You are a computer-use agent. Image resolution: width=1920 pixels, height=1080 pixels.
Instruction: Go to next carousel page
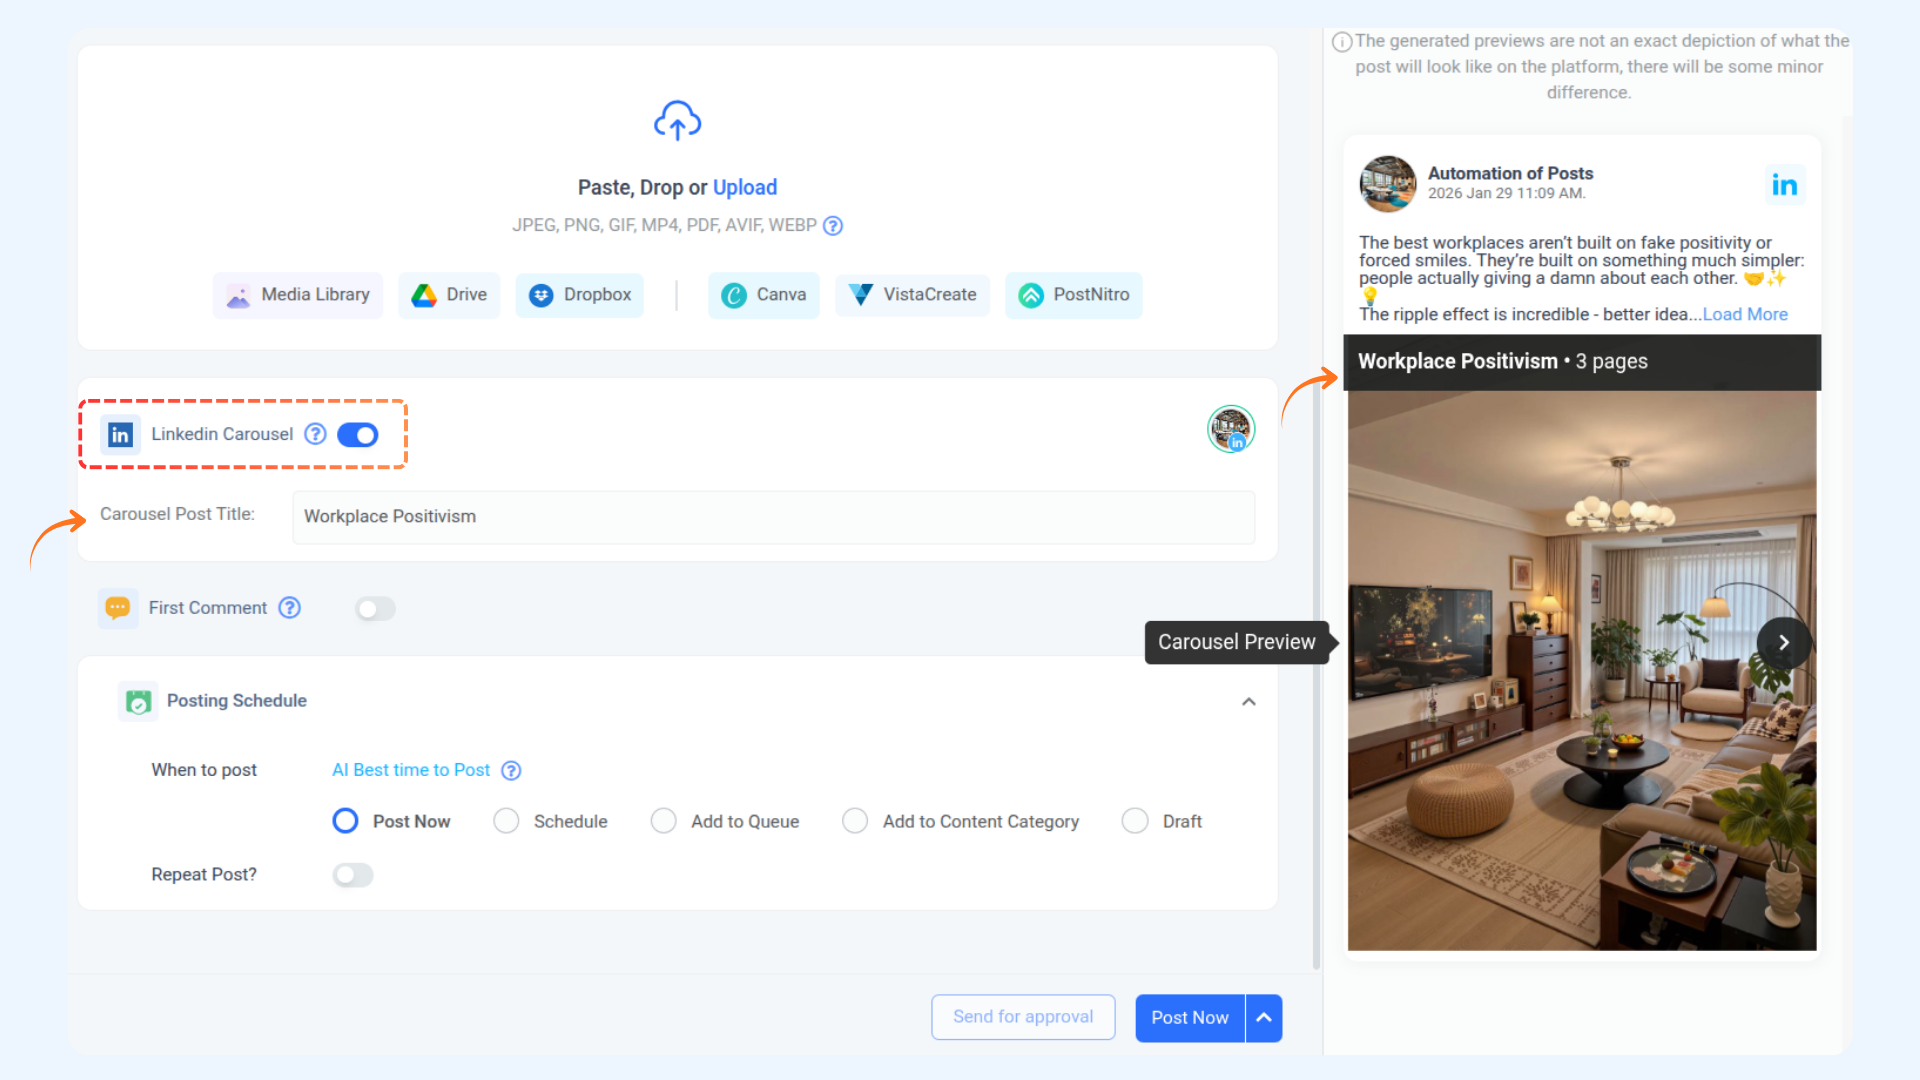[1783, 643]
